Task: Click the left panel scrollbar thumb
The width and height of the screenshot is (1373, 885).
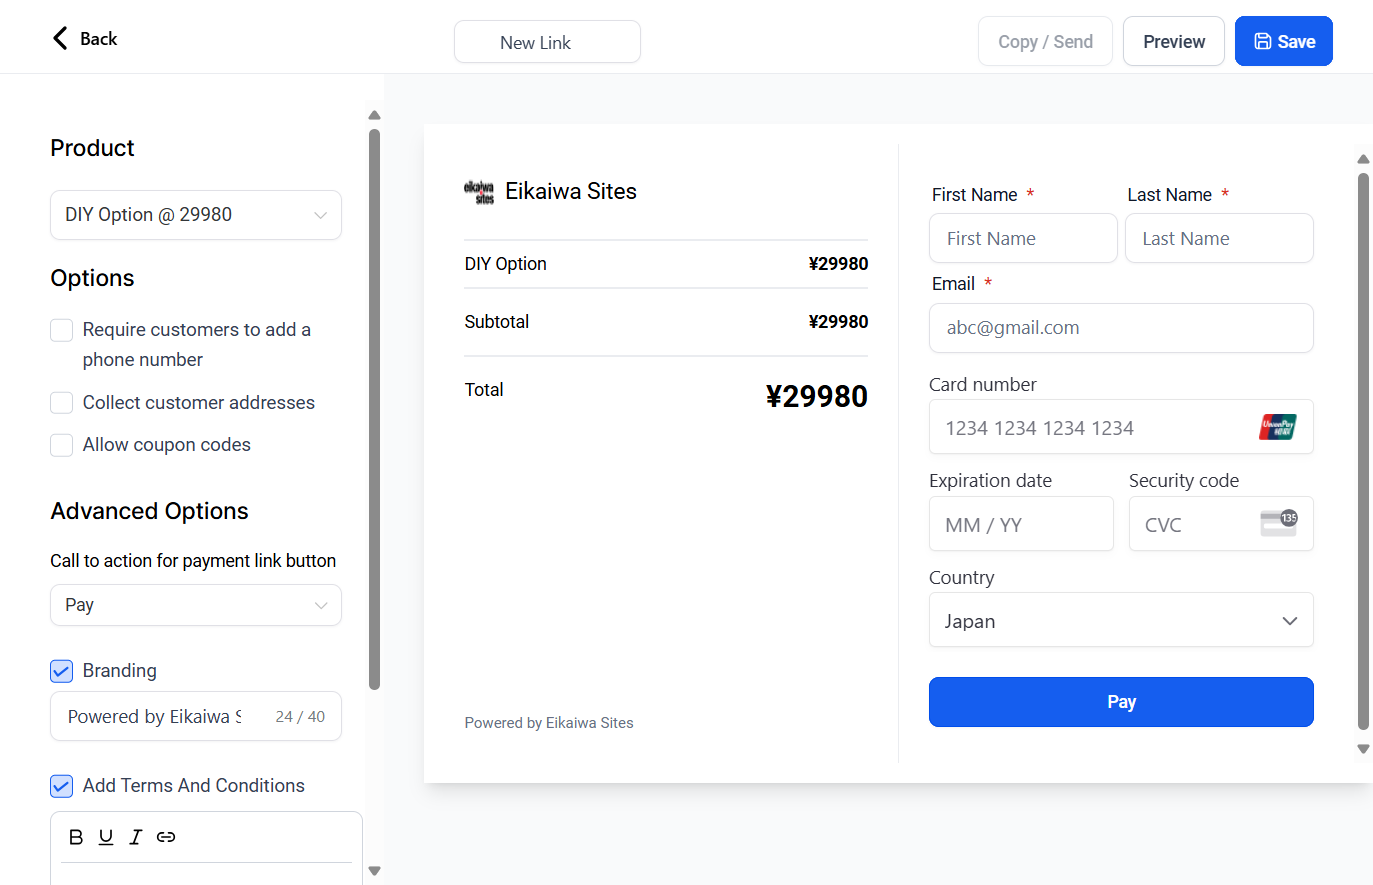Action: (375, 410)
